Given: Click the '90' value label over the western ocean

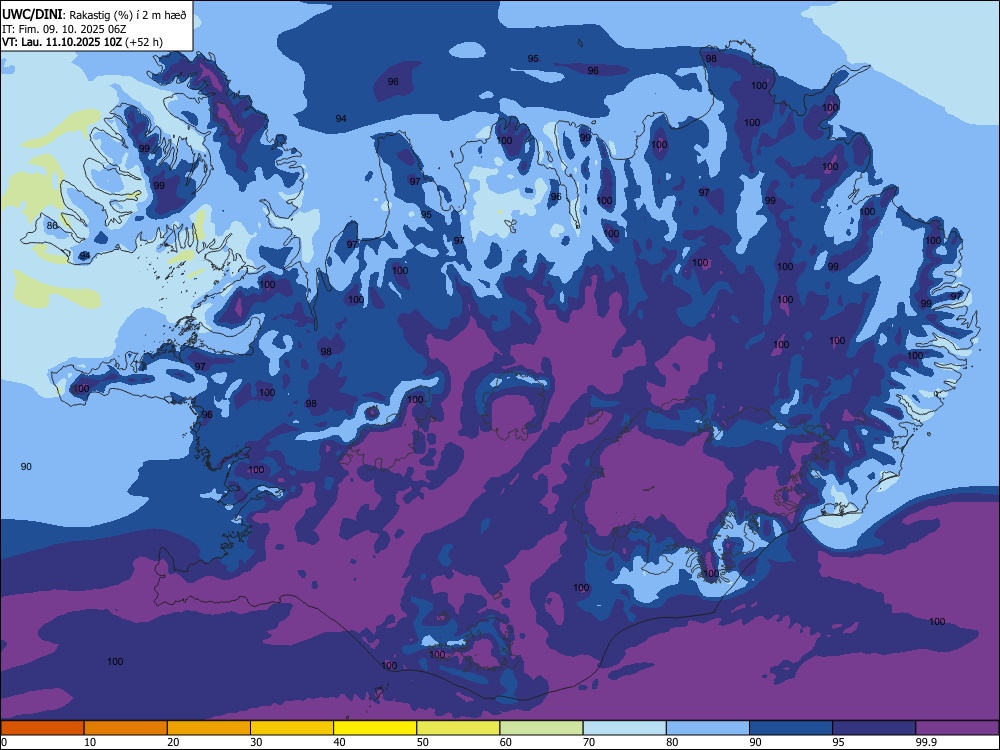Looking at the screenshot, I should point(26,467).
